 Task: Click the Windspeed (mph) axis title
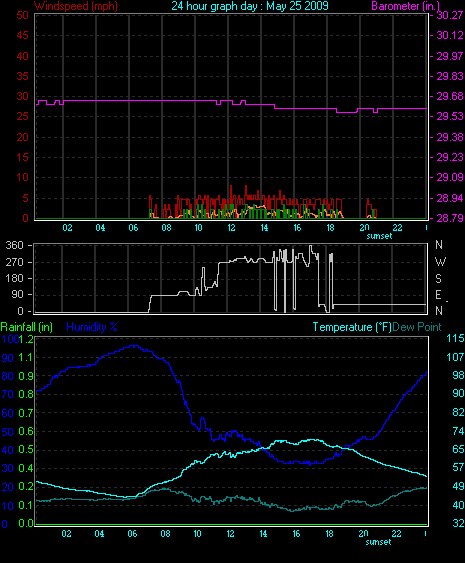coord(76,6)
